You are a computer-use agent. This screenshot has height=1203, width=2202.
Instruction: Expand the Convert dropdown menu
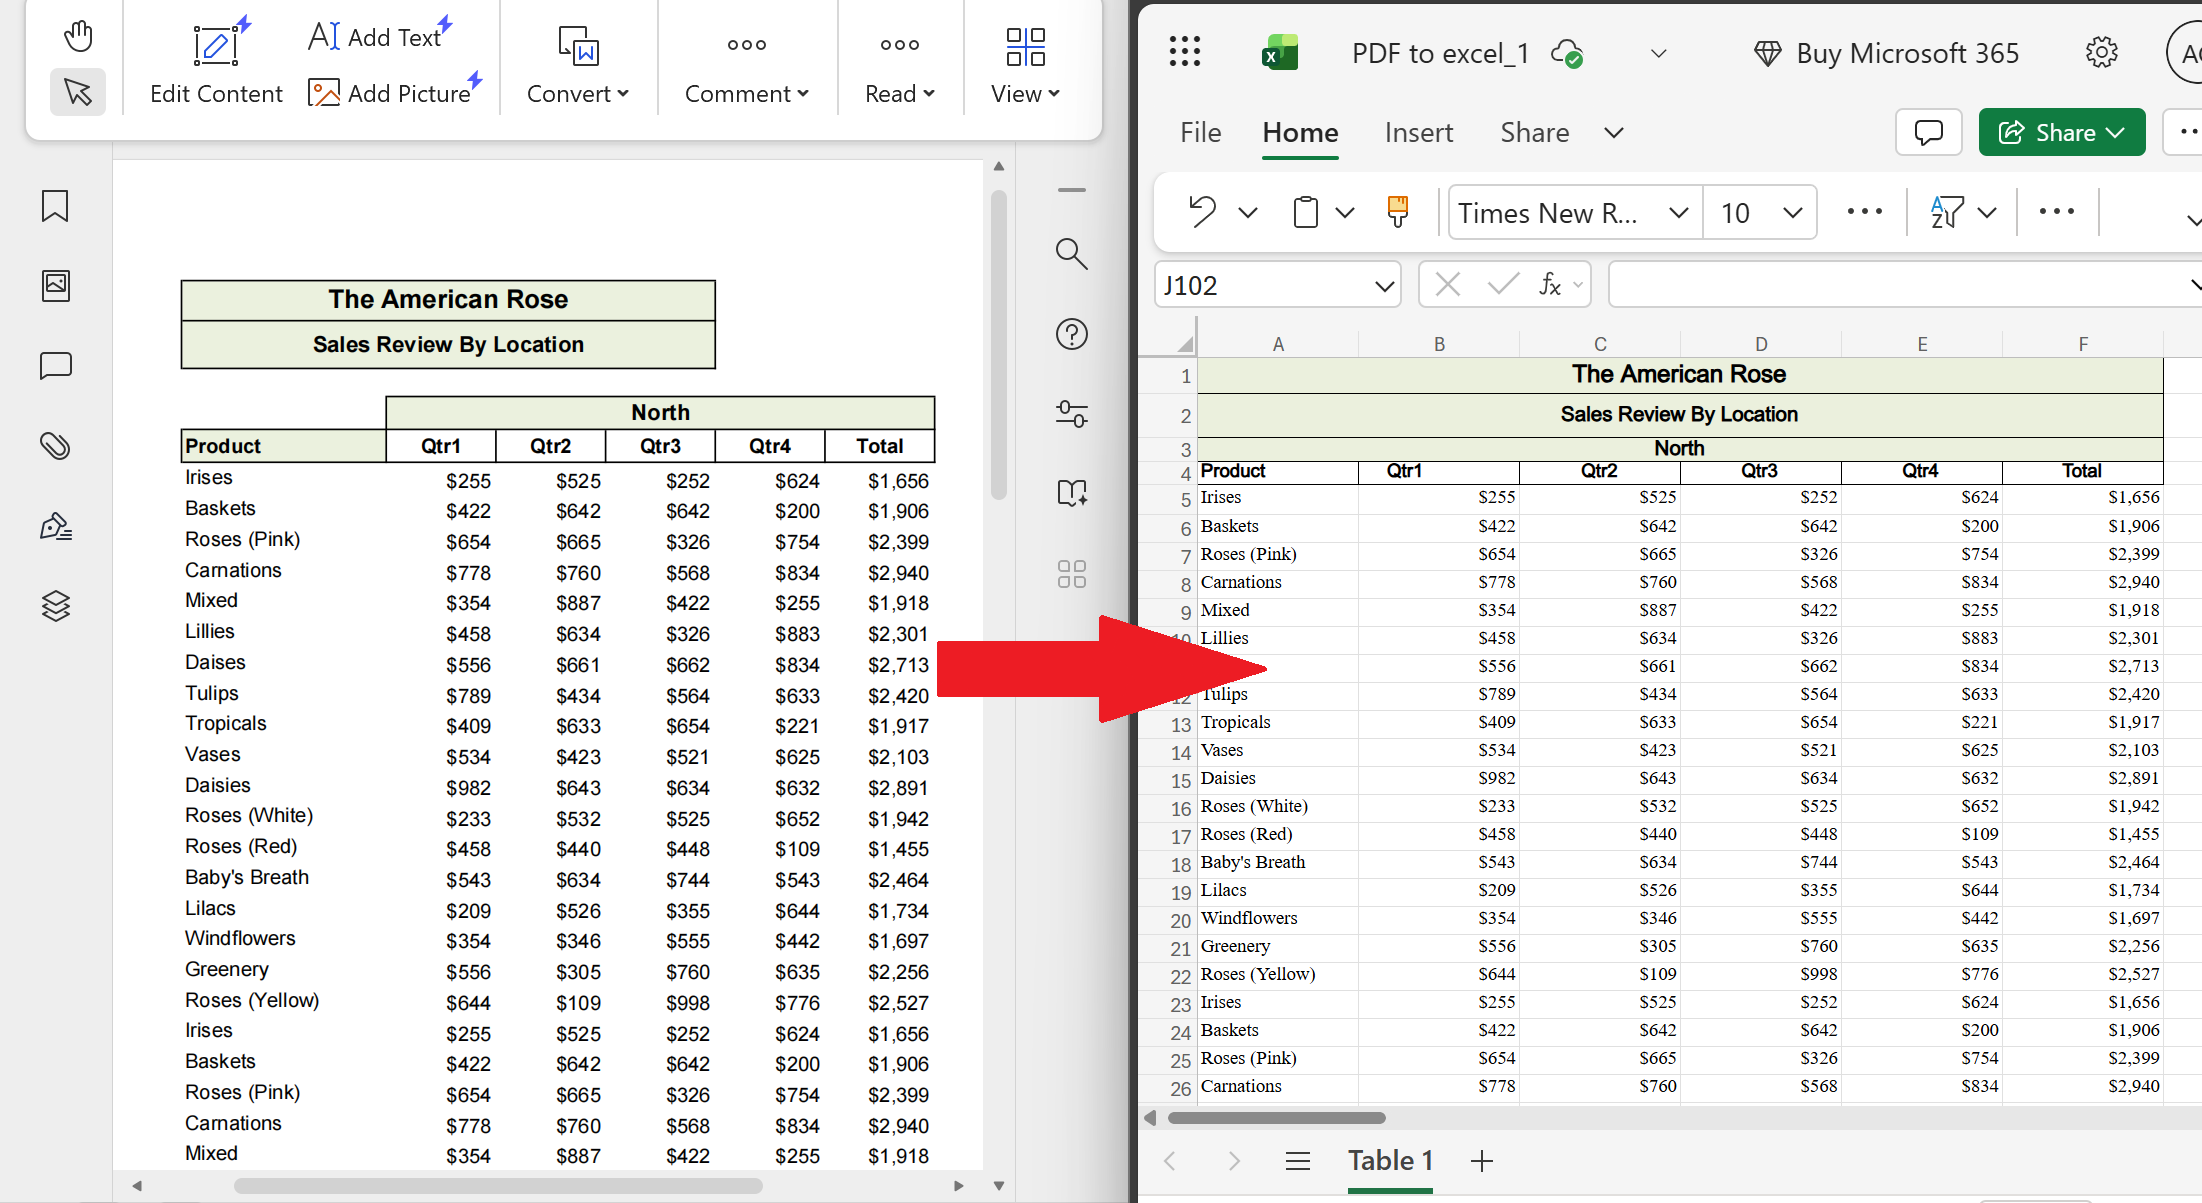pyautogui.click(x=577, y=94)
